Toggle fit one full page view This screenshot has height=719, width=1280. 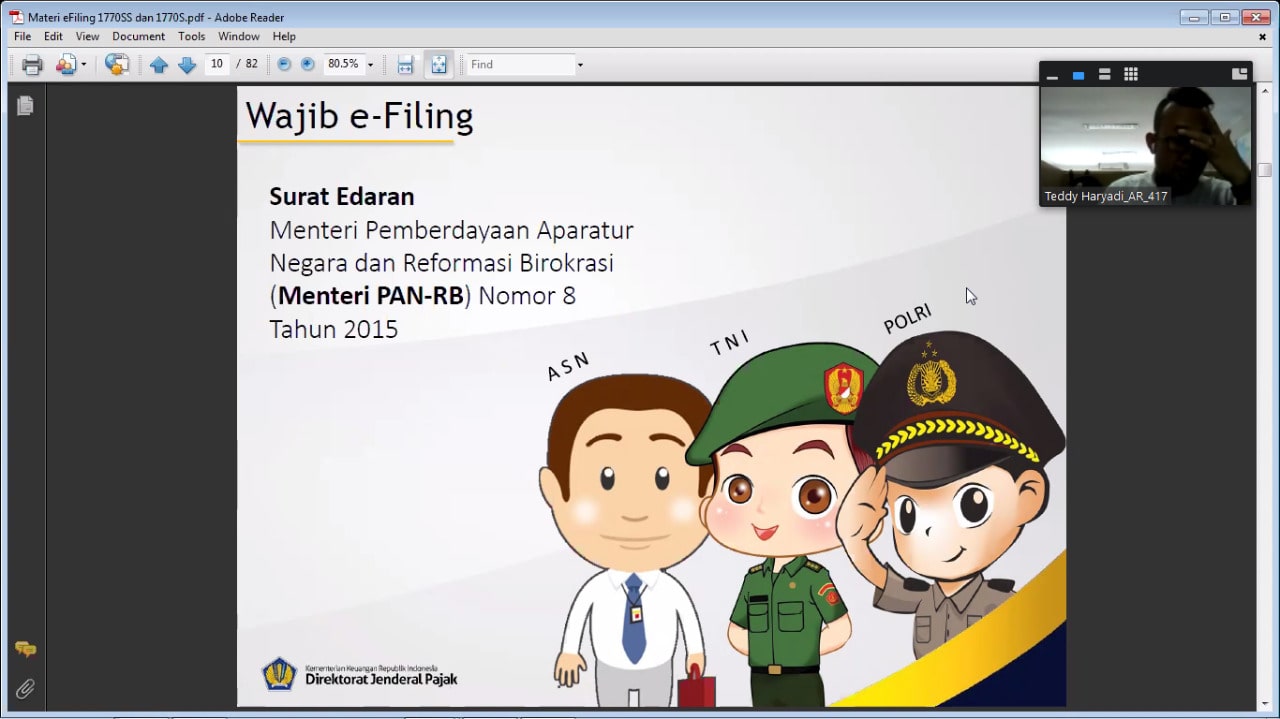(439, 65)
